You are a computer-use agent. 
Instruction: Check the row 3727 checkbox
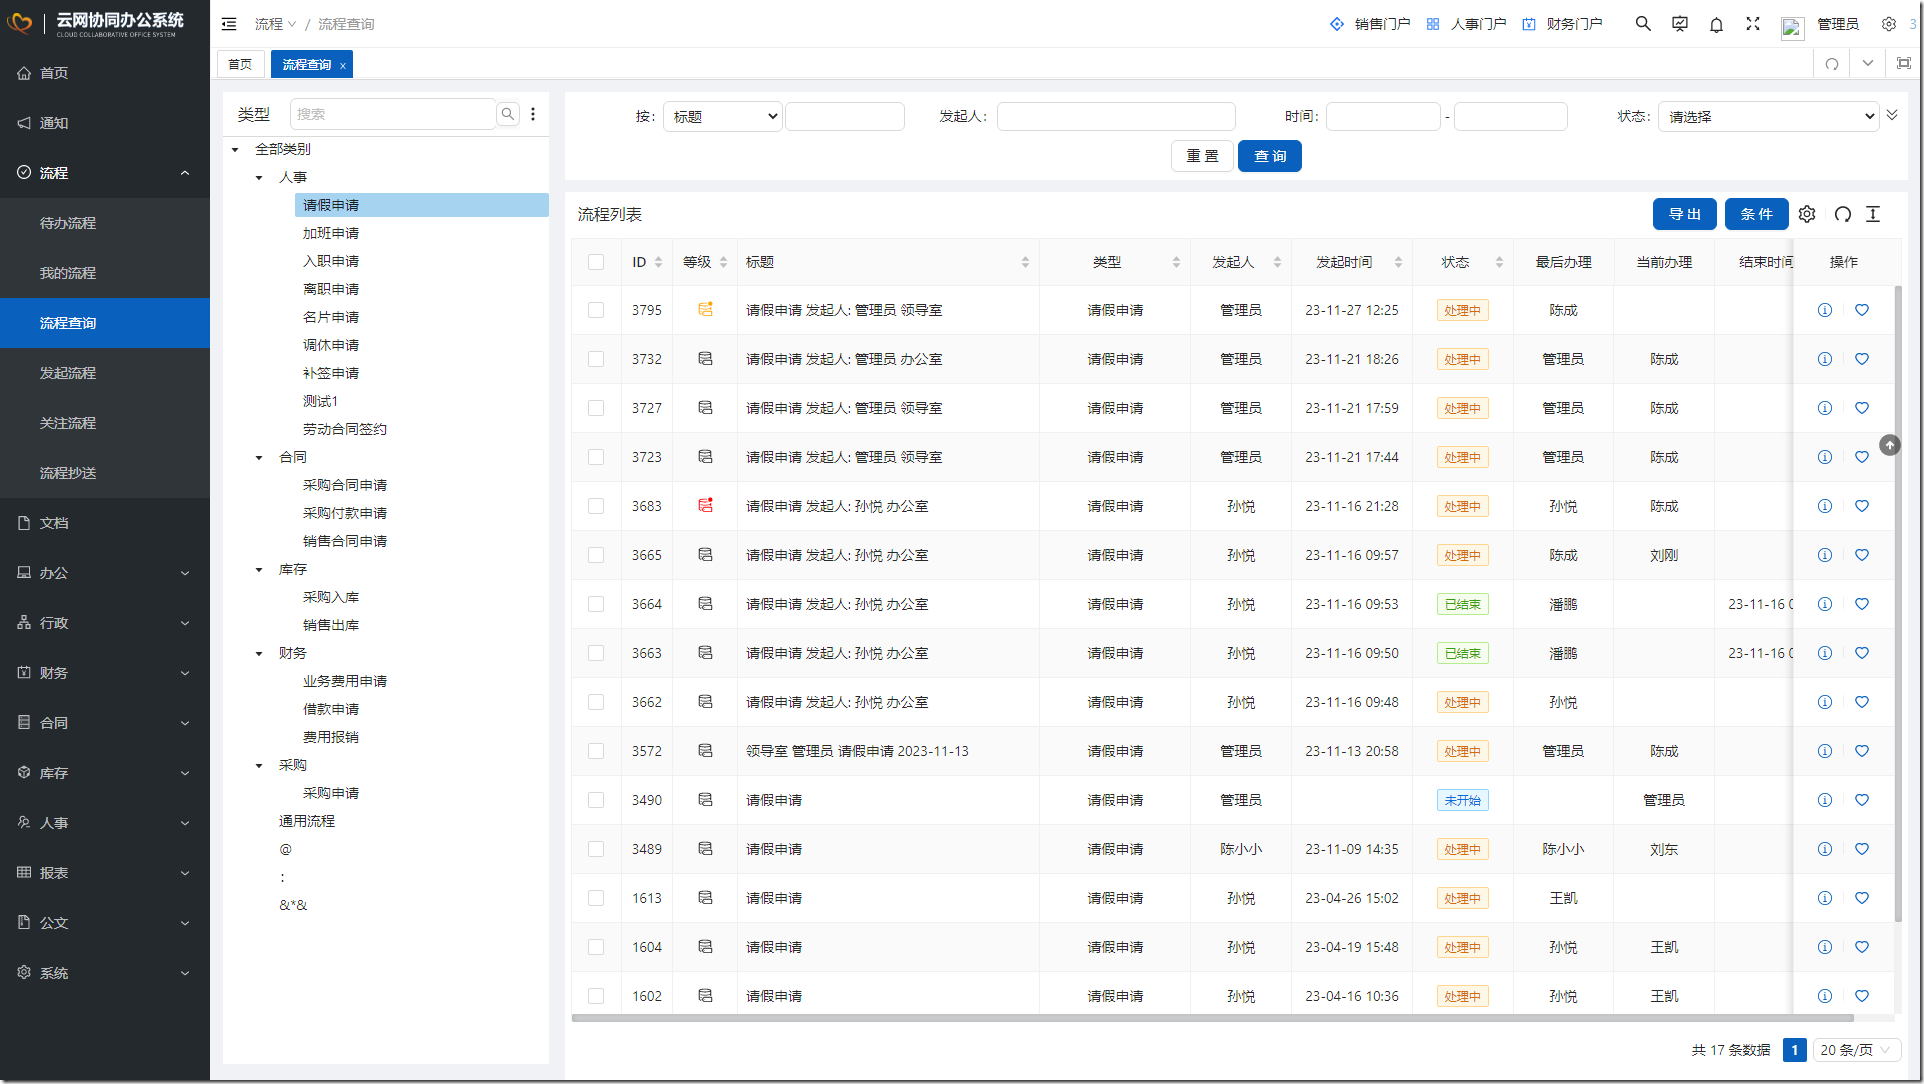(x=596, y=408)
